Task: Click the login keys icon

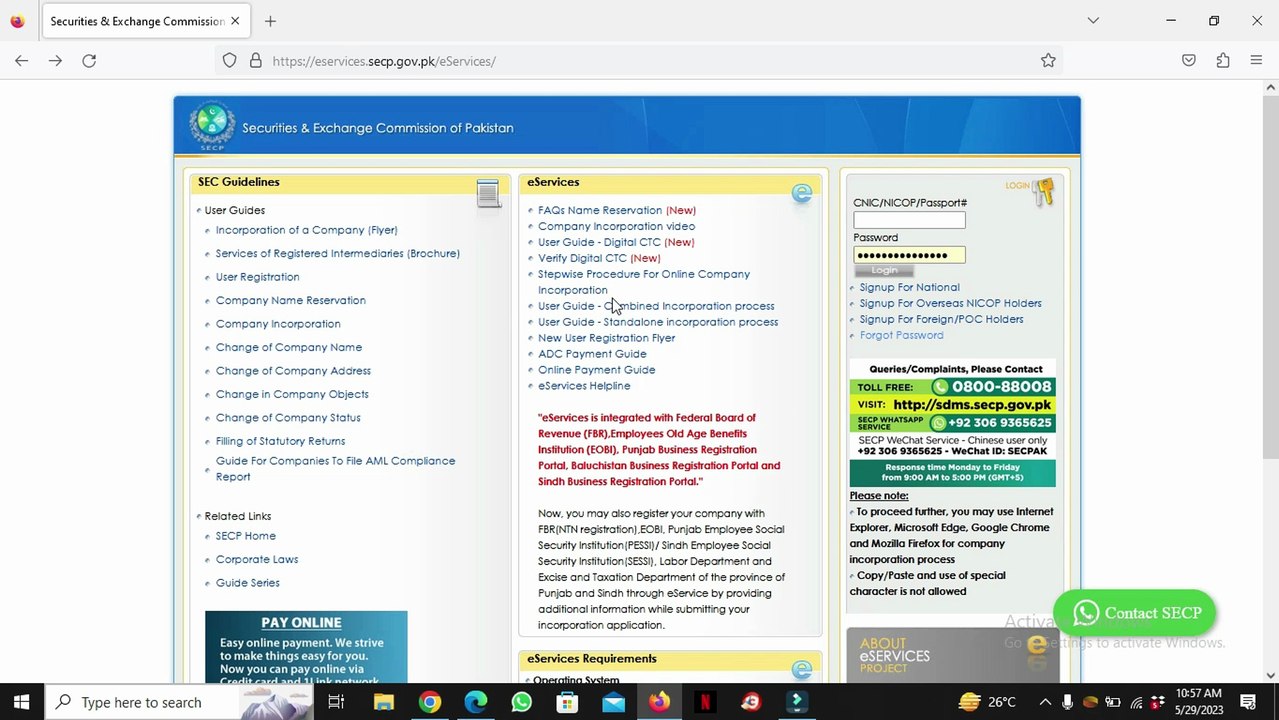Action: click(x=1044, y=192)
